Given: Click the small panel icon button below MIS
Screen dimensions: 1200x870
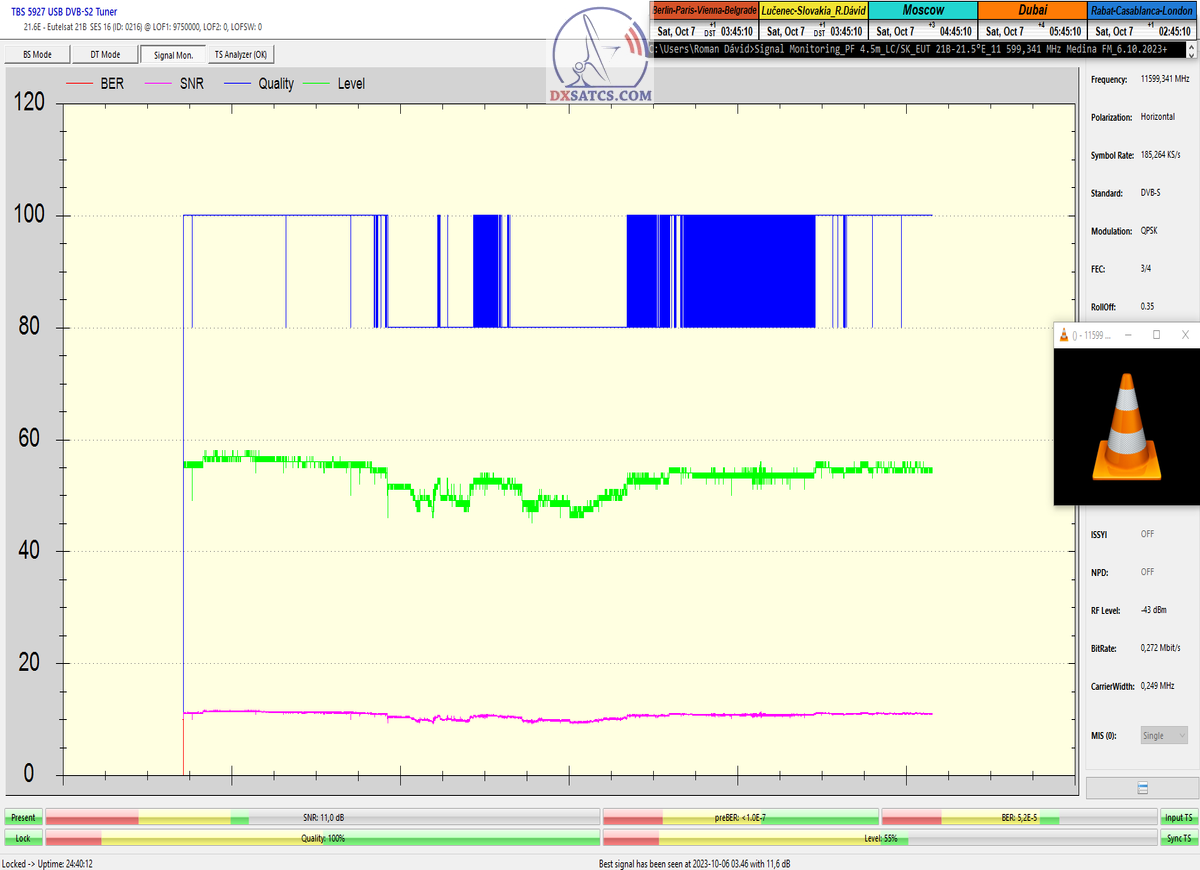Looking at the screenshot, I should 1142,788.
